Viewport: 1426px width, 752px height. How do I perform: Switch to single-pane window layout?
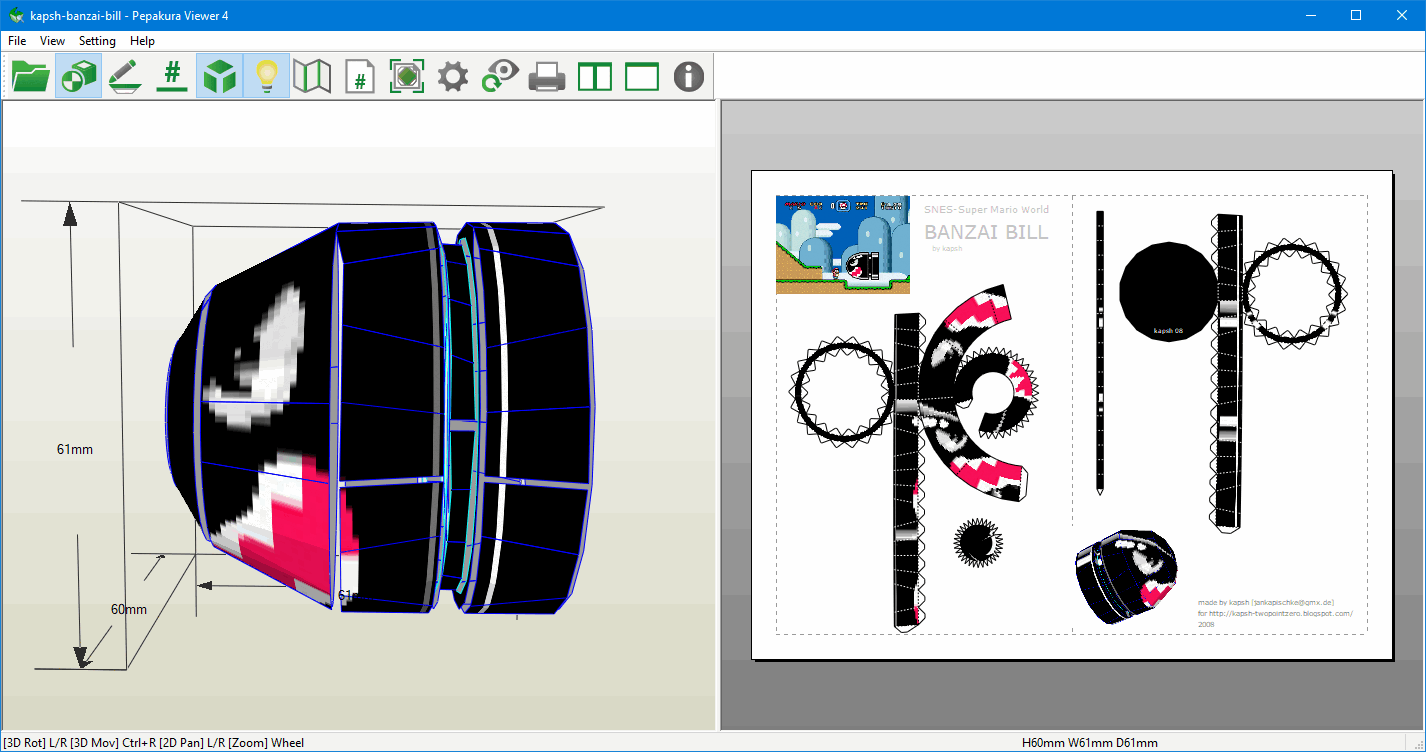pyautogui.click(x=641, y=76)
